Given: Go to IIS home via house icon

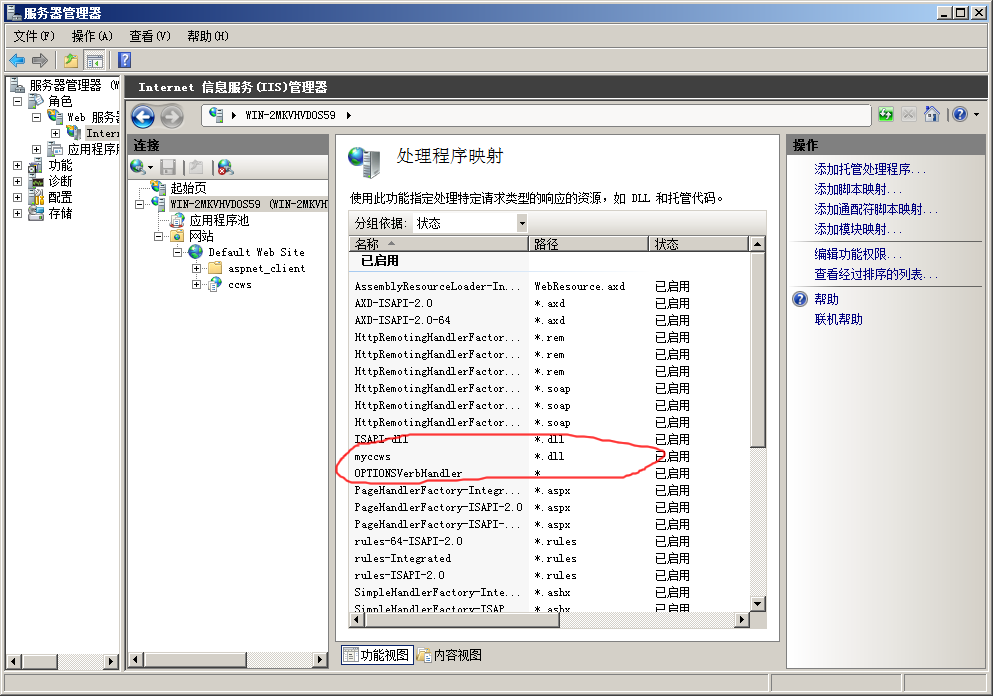Looking at the screenshot, I should click(x=932, y=115).
